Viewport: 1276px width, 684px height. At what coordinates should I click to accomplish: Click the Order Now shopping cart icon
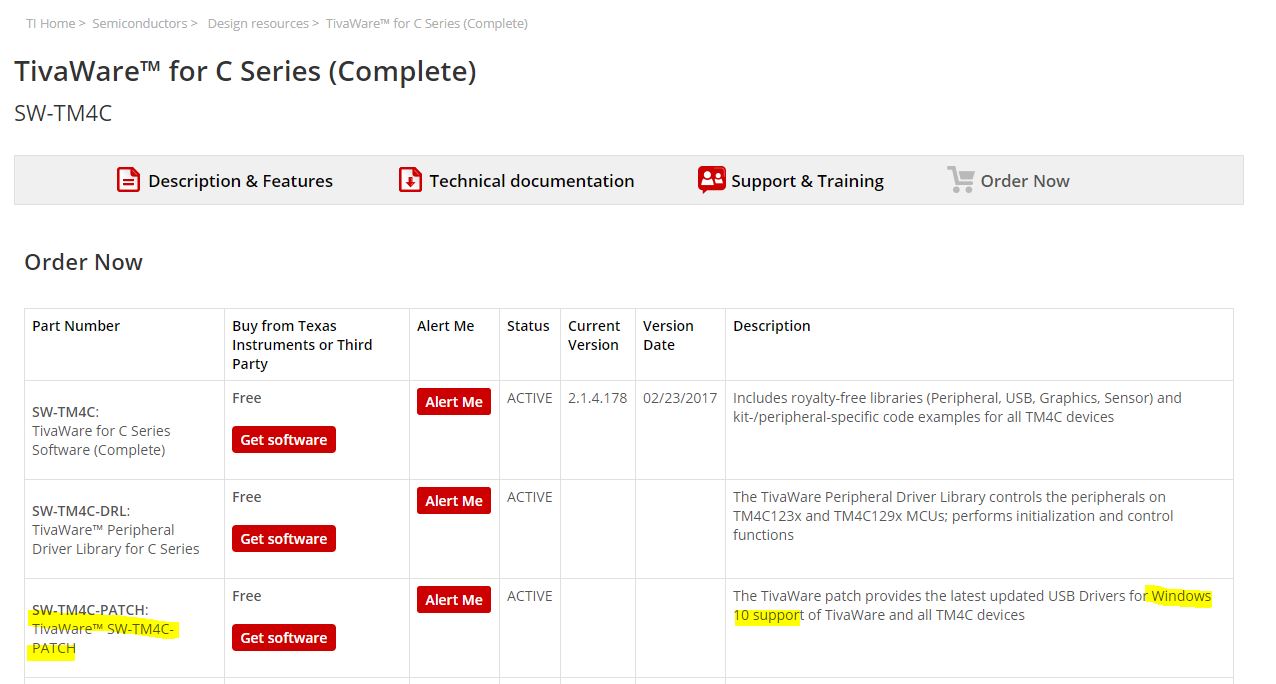coord(960,180)
